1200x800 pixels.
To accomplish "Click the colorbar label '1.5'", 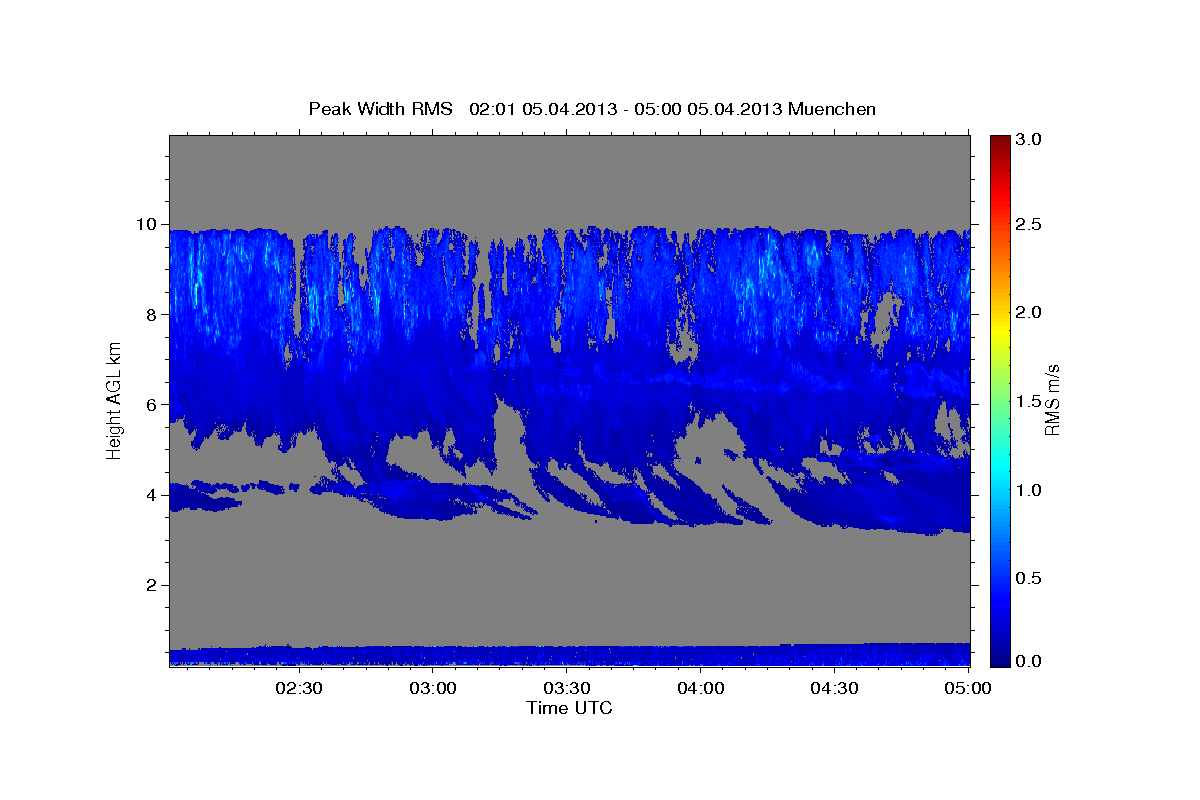I will [x=1029, y=402].
